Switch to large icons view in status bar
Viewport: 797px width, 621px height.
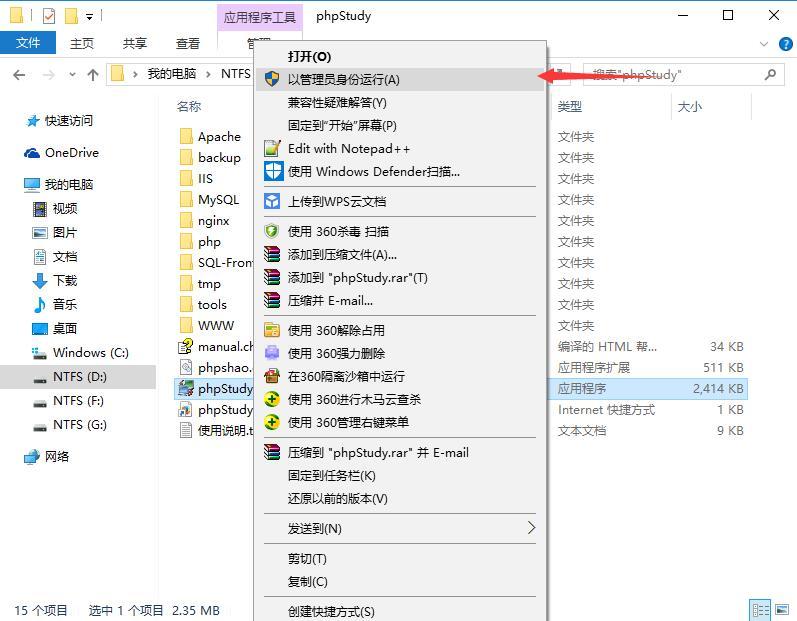[782, 610]
